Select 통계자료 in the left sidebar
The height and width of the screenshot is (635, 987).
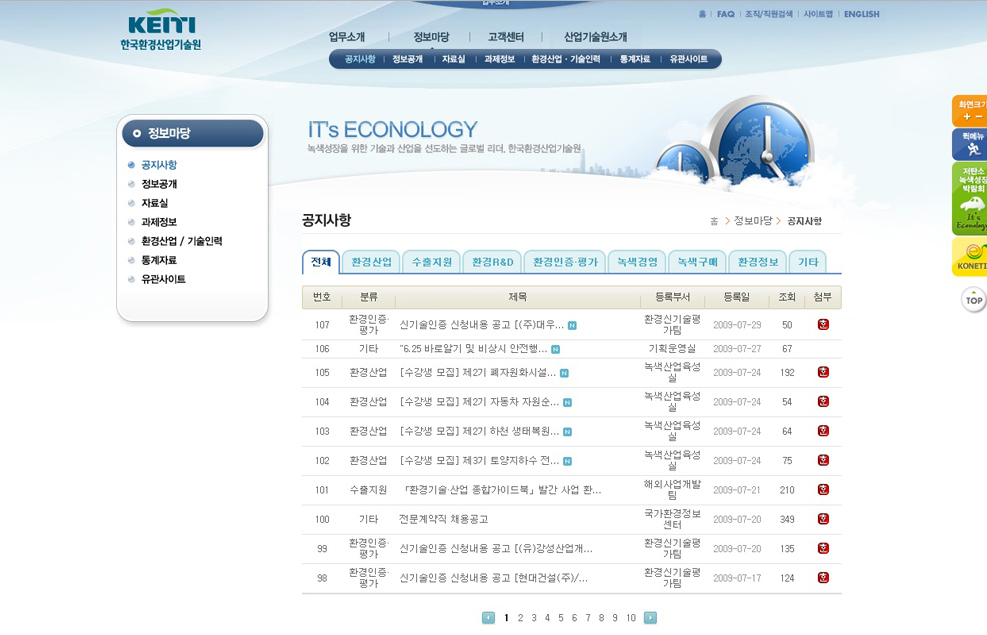159,260
